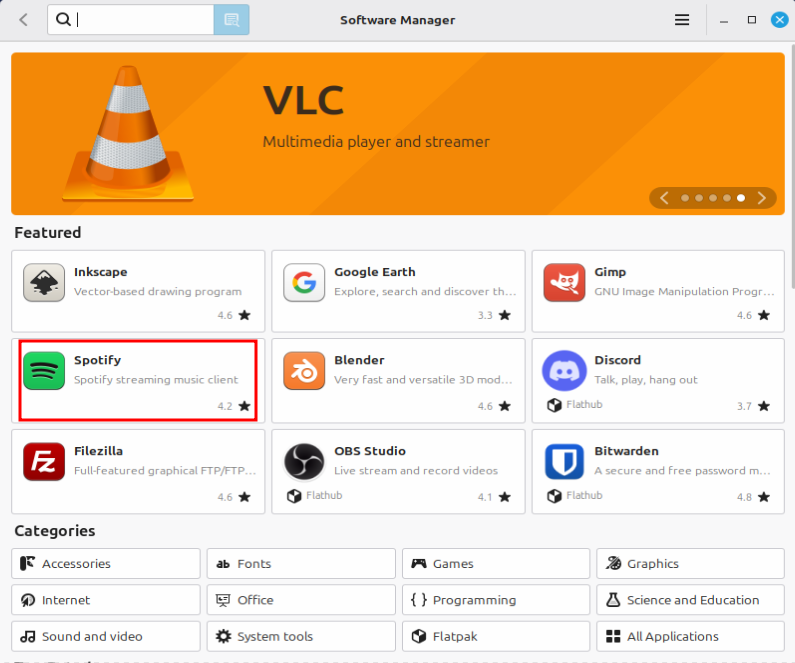Click OBS Studio Flathub package icon
The image size is (795, 663).
(x=294, y=496)
